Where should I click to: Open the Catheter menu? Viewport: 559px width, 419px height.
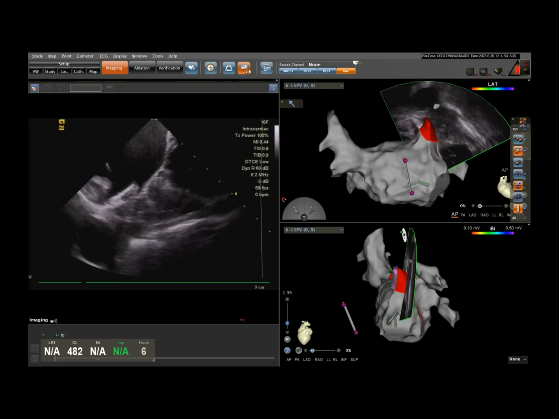coord(85,56)
